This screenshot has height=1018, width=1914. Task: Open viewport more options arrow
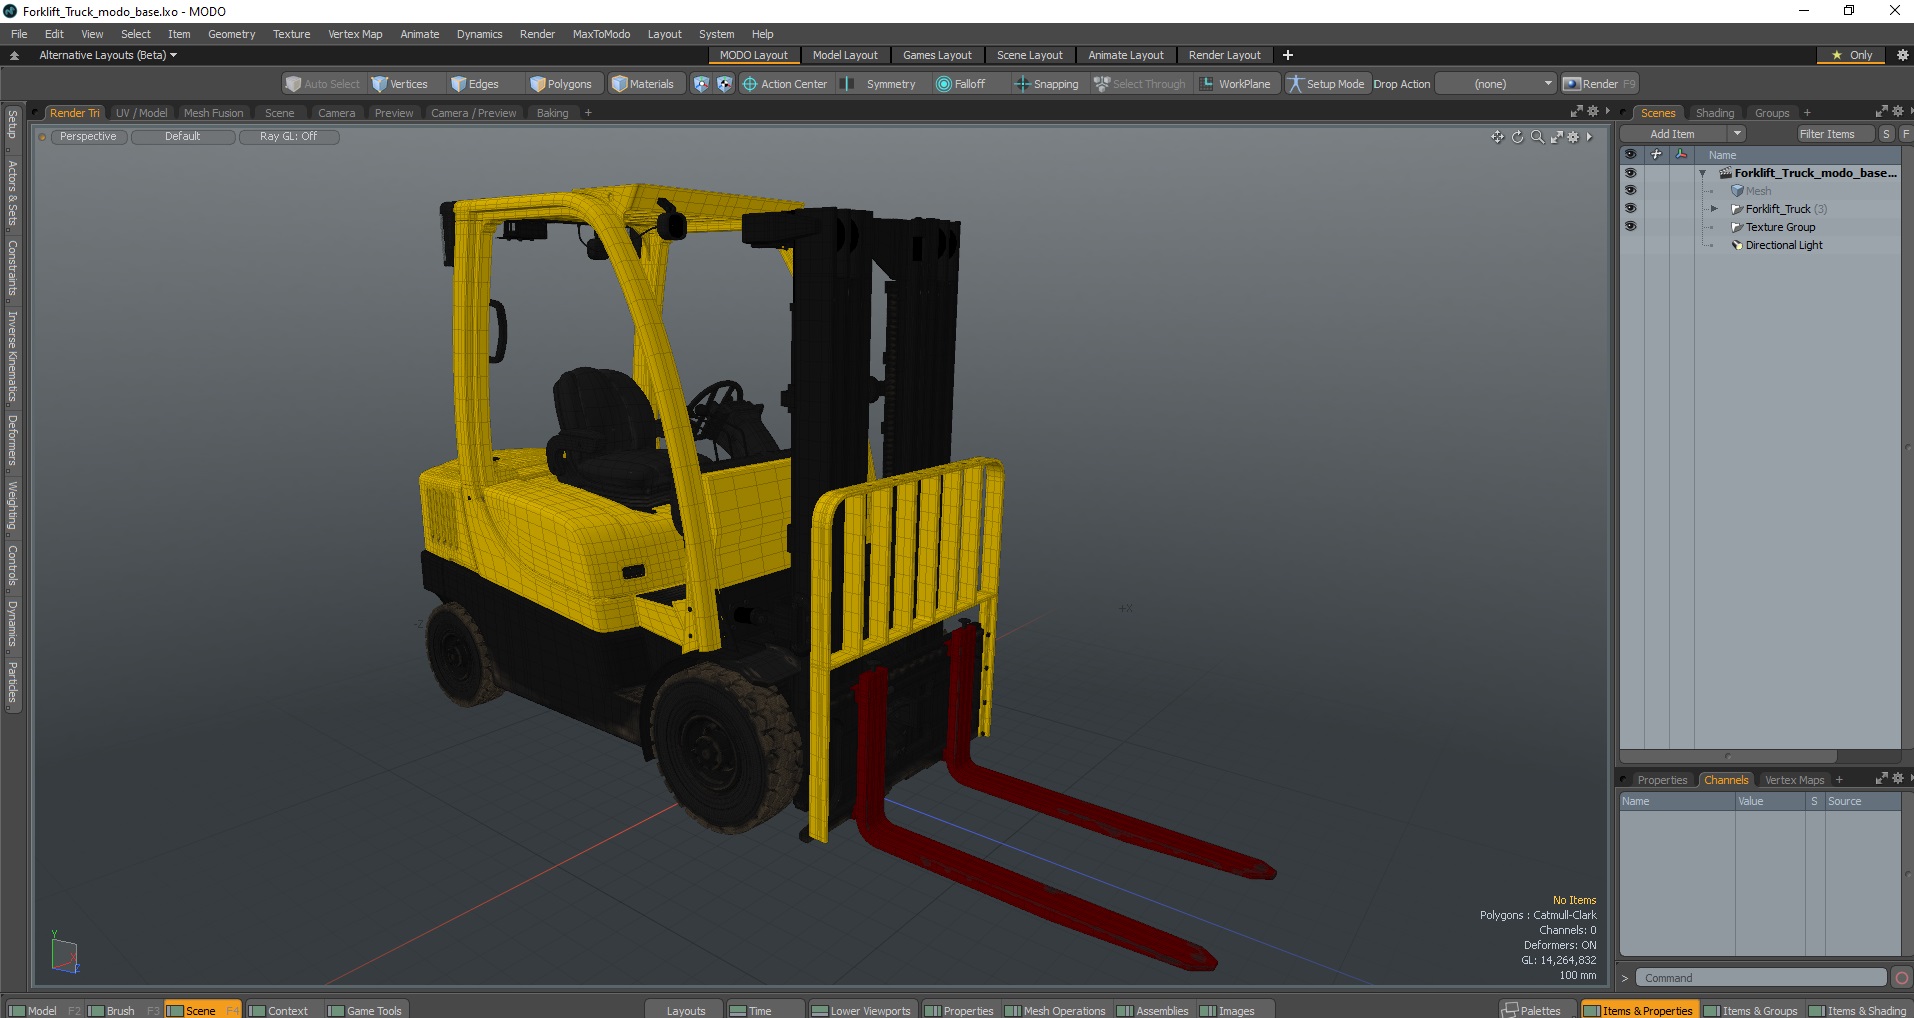click(x=1589, y=137)
